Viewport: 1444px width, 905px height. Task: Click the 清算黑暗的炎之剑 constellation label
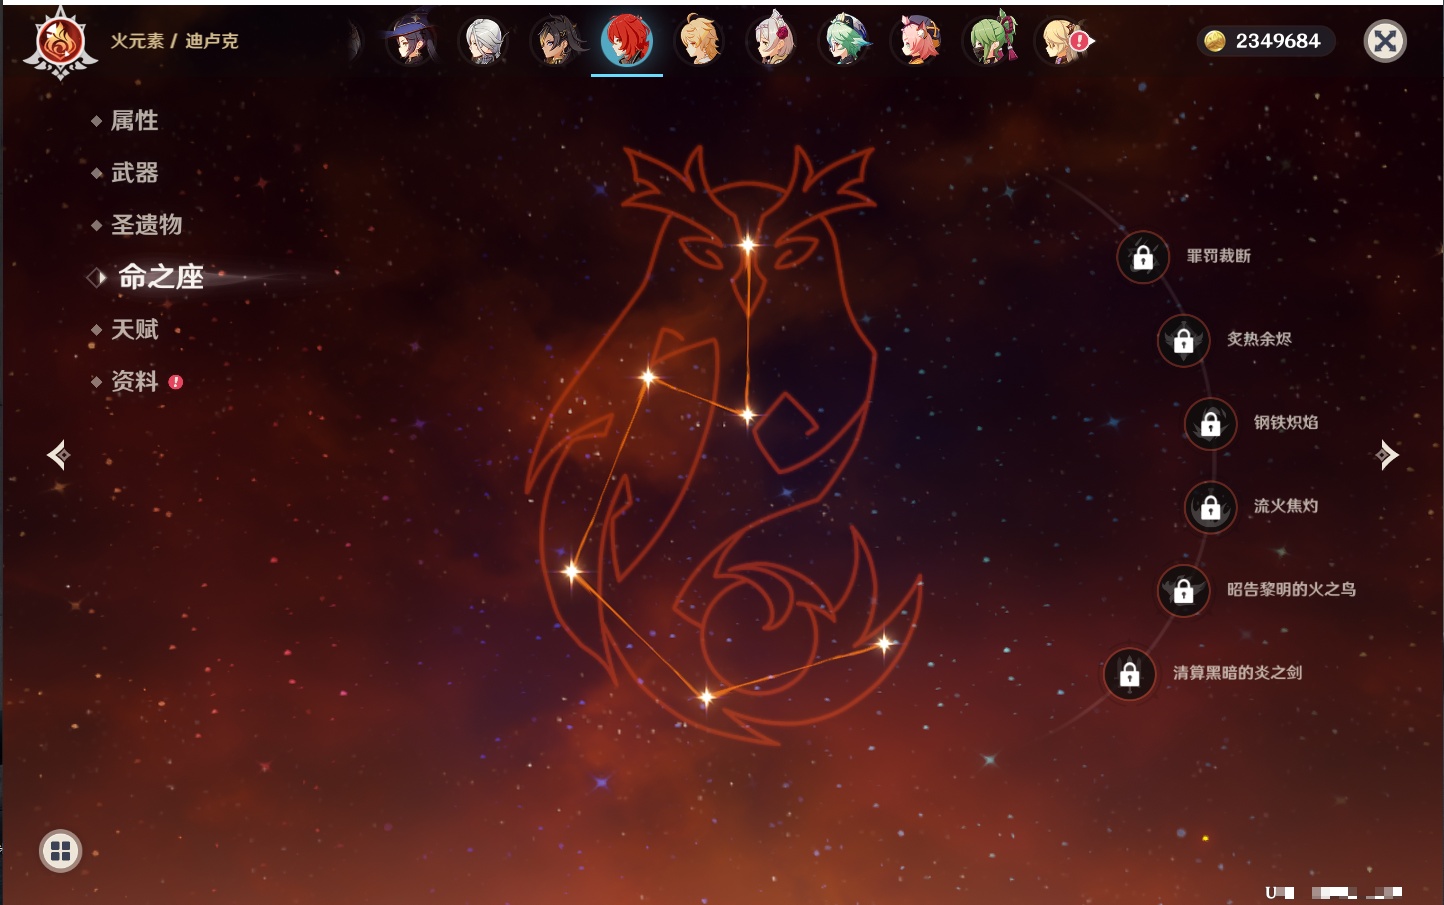pos(1237,673)
